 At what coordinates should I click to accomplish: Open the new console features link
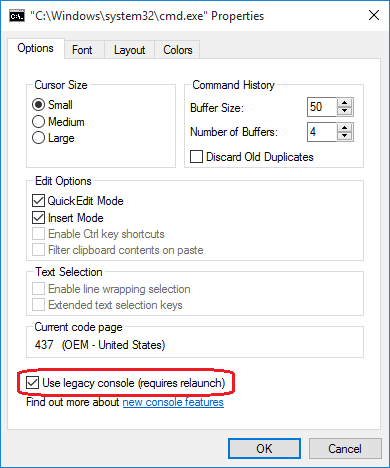point(173,402)
